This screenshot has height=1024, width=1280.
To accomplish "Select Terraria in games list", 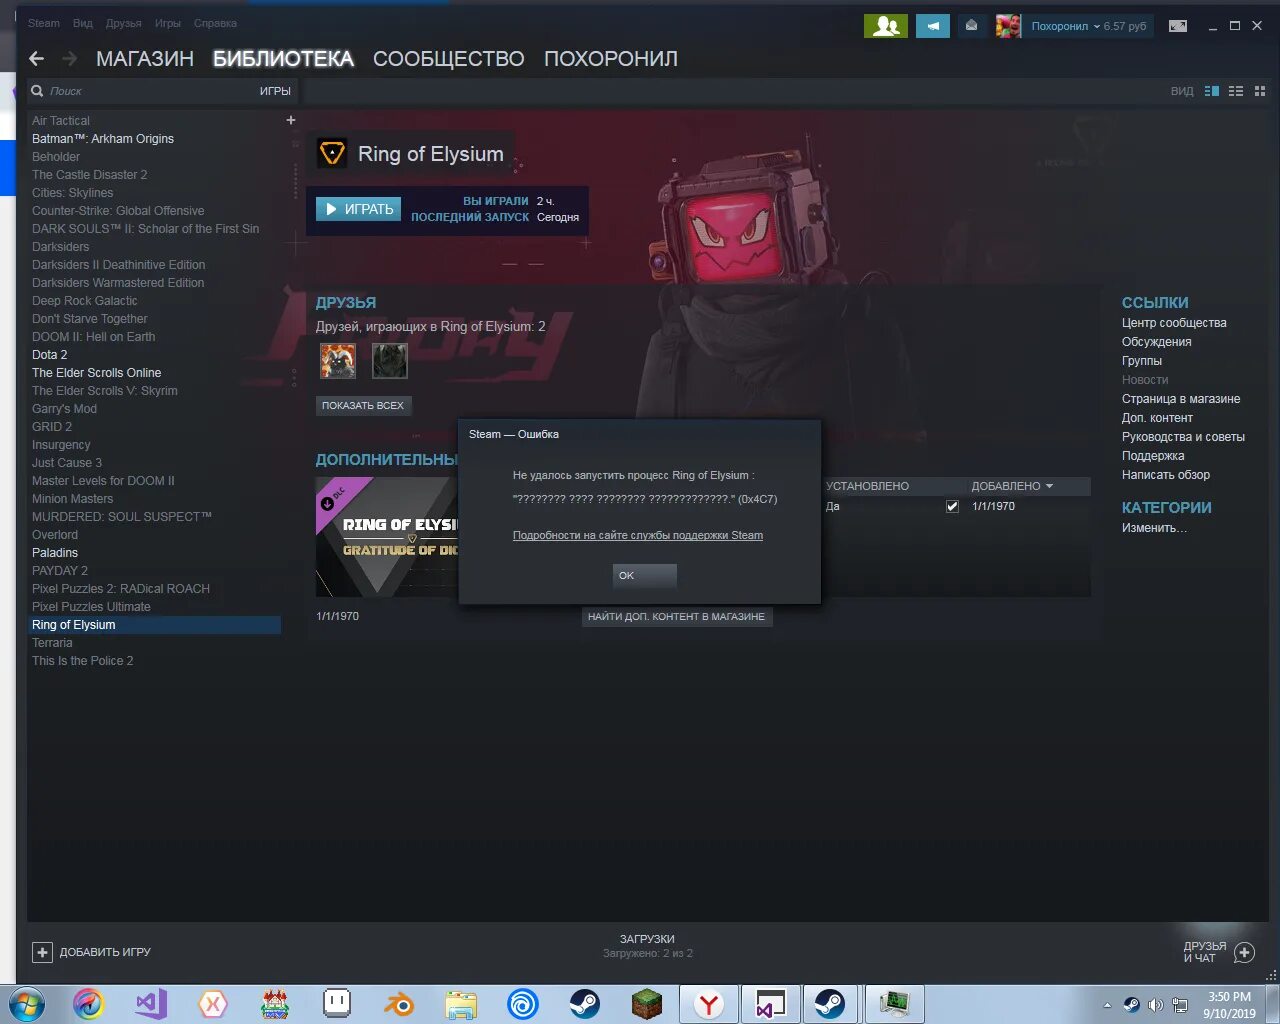I will pyautogui.click(x=52, y=643).
